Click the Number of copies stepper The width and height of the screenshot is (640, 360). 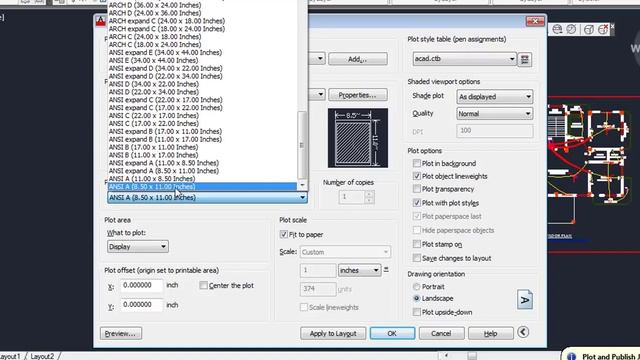click(x=369, y=197)
